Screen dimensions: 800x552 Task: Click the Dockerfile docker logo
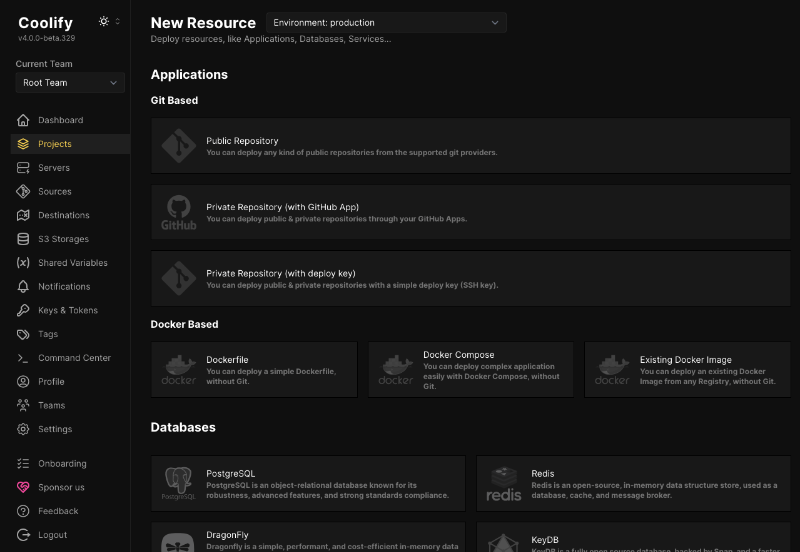coord(179,370)
